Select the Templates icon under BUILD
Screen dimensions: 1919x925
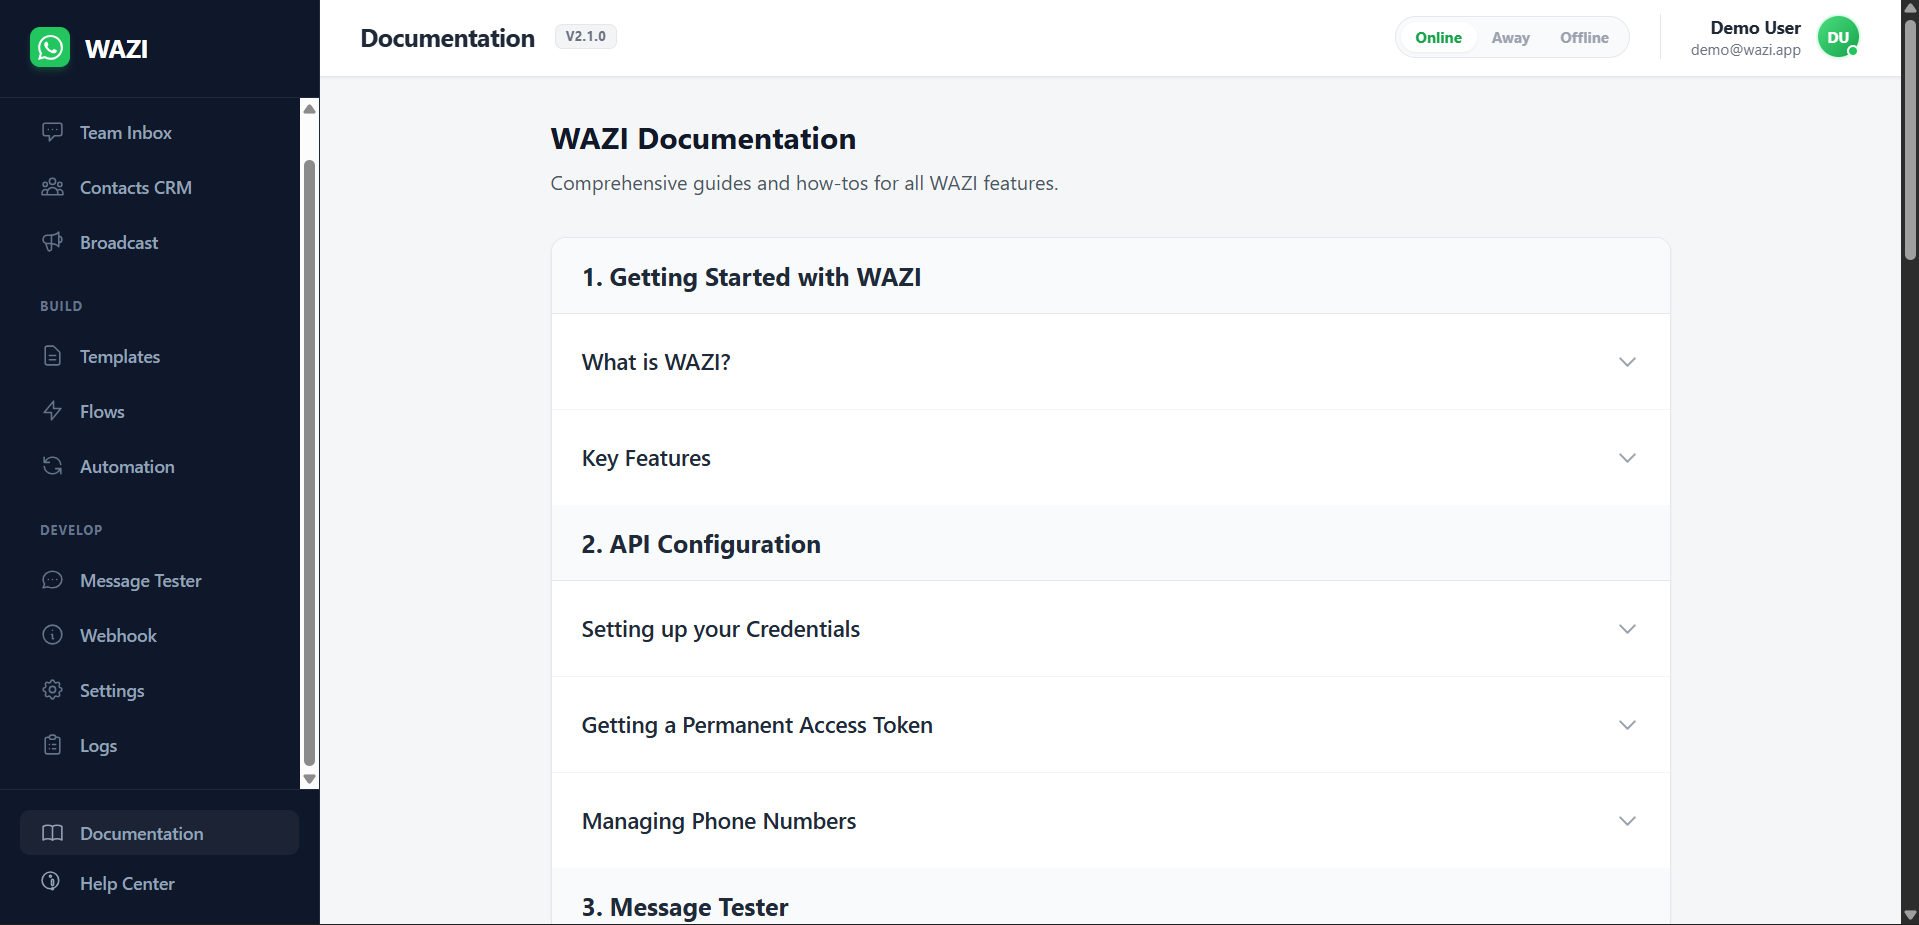(52, 356)
